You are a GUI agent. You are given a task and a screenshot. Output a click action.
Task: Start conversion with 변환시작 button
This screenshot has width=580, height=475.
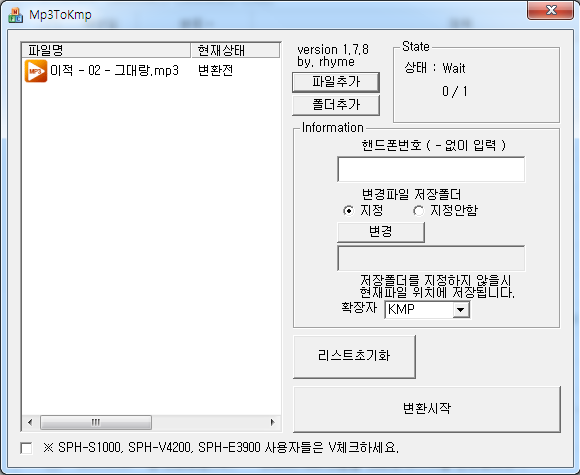[427, 409]
